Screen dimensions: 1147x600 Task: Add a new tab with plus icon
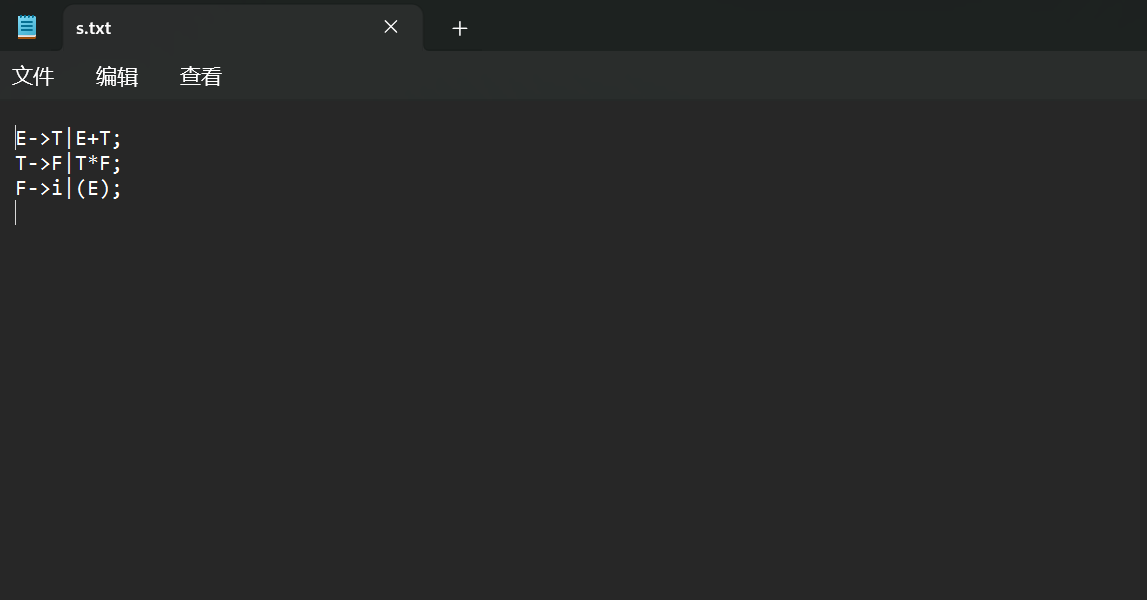pyautogui.click(x=459, y=29)
